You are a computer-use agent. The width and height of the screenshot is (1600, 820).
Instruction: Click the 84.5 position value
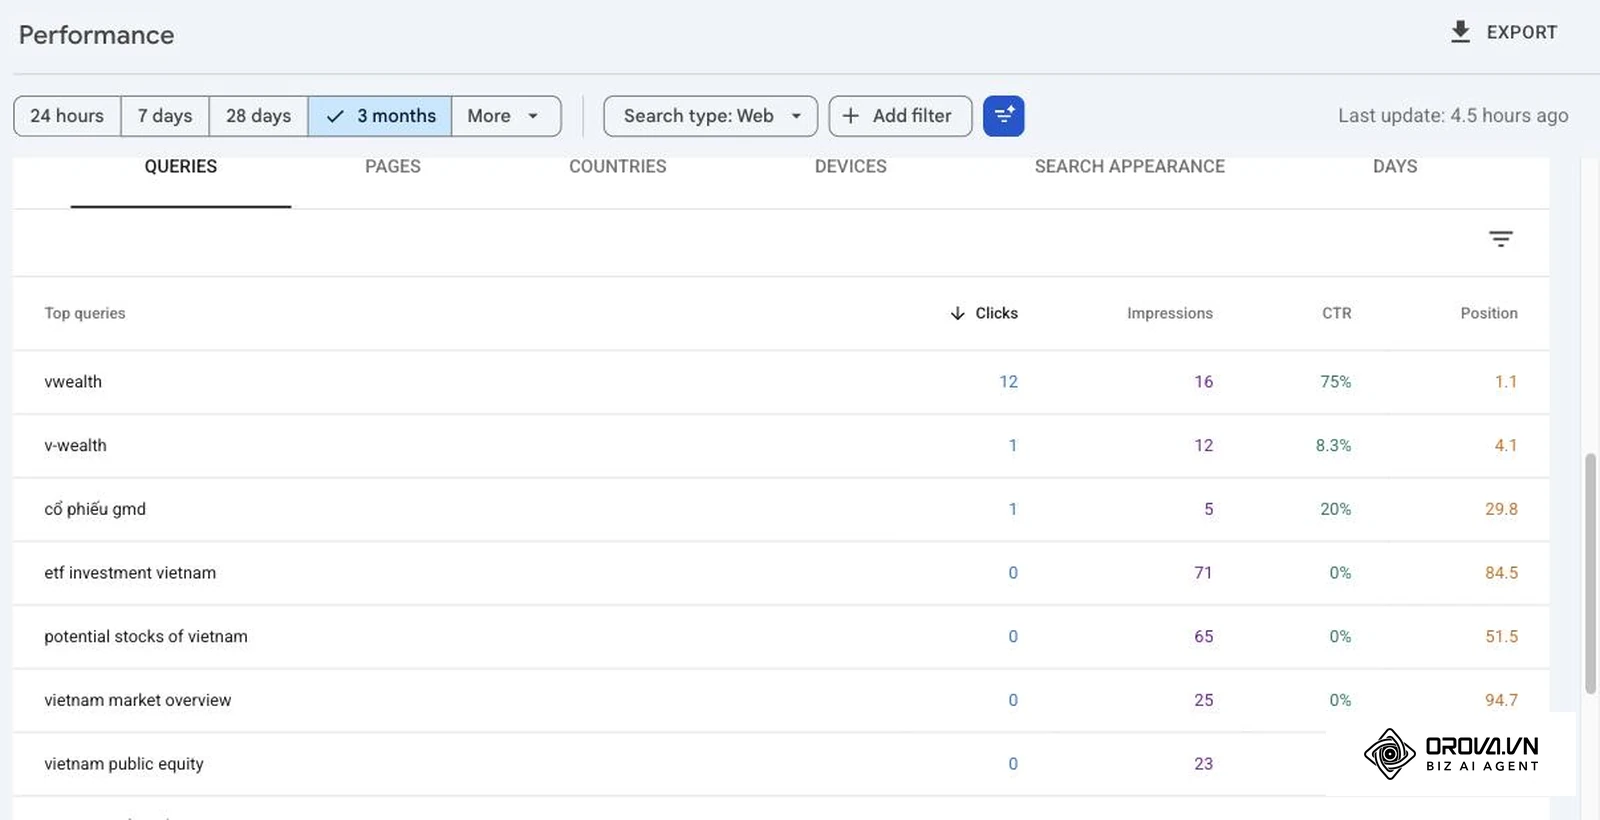(x=1501, y=573)
